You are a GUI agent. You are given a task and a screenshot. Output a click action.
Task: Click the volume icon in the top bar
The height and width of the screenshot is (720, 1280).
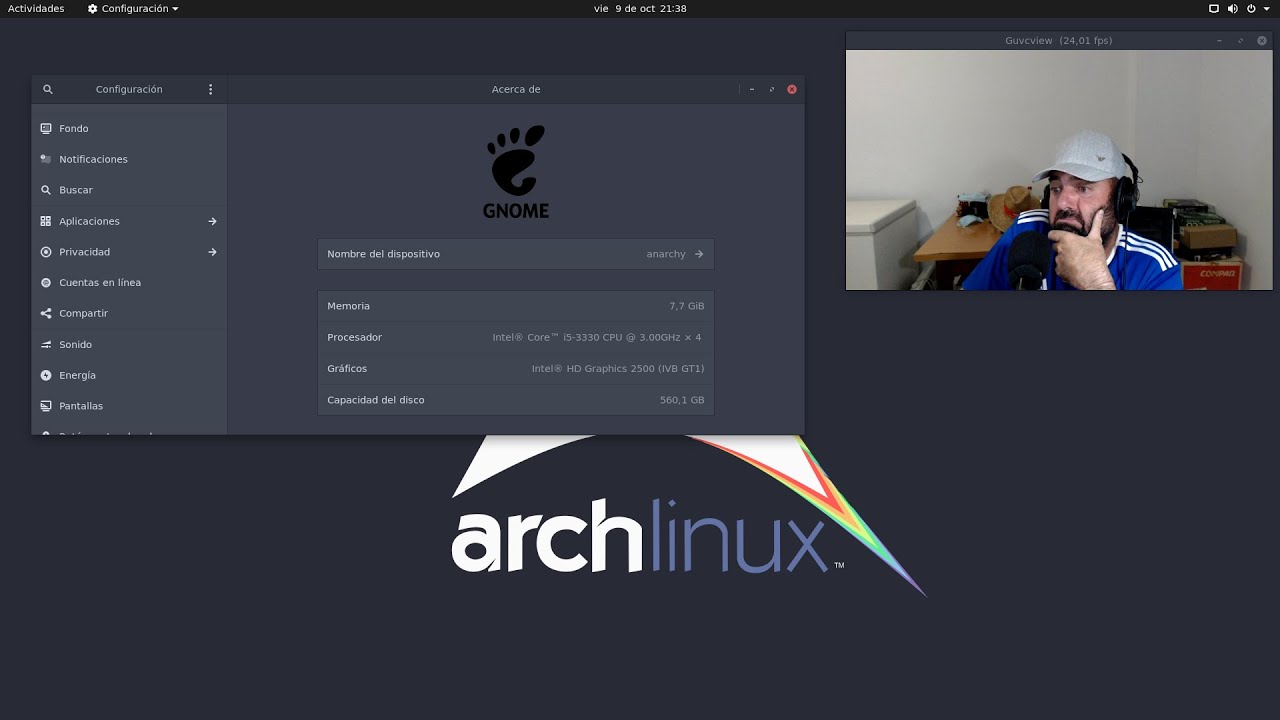tap(1232, 8)
